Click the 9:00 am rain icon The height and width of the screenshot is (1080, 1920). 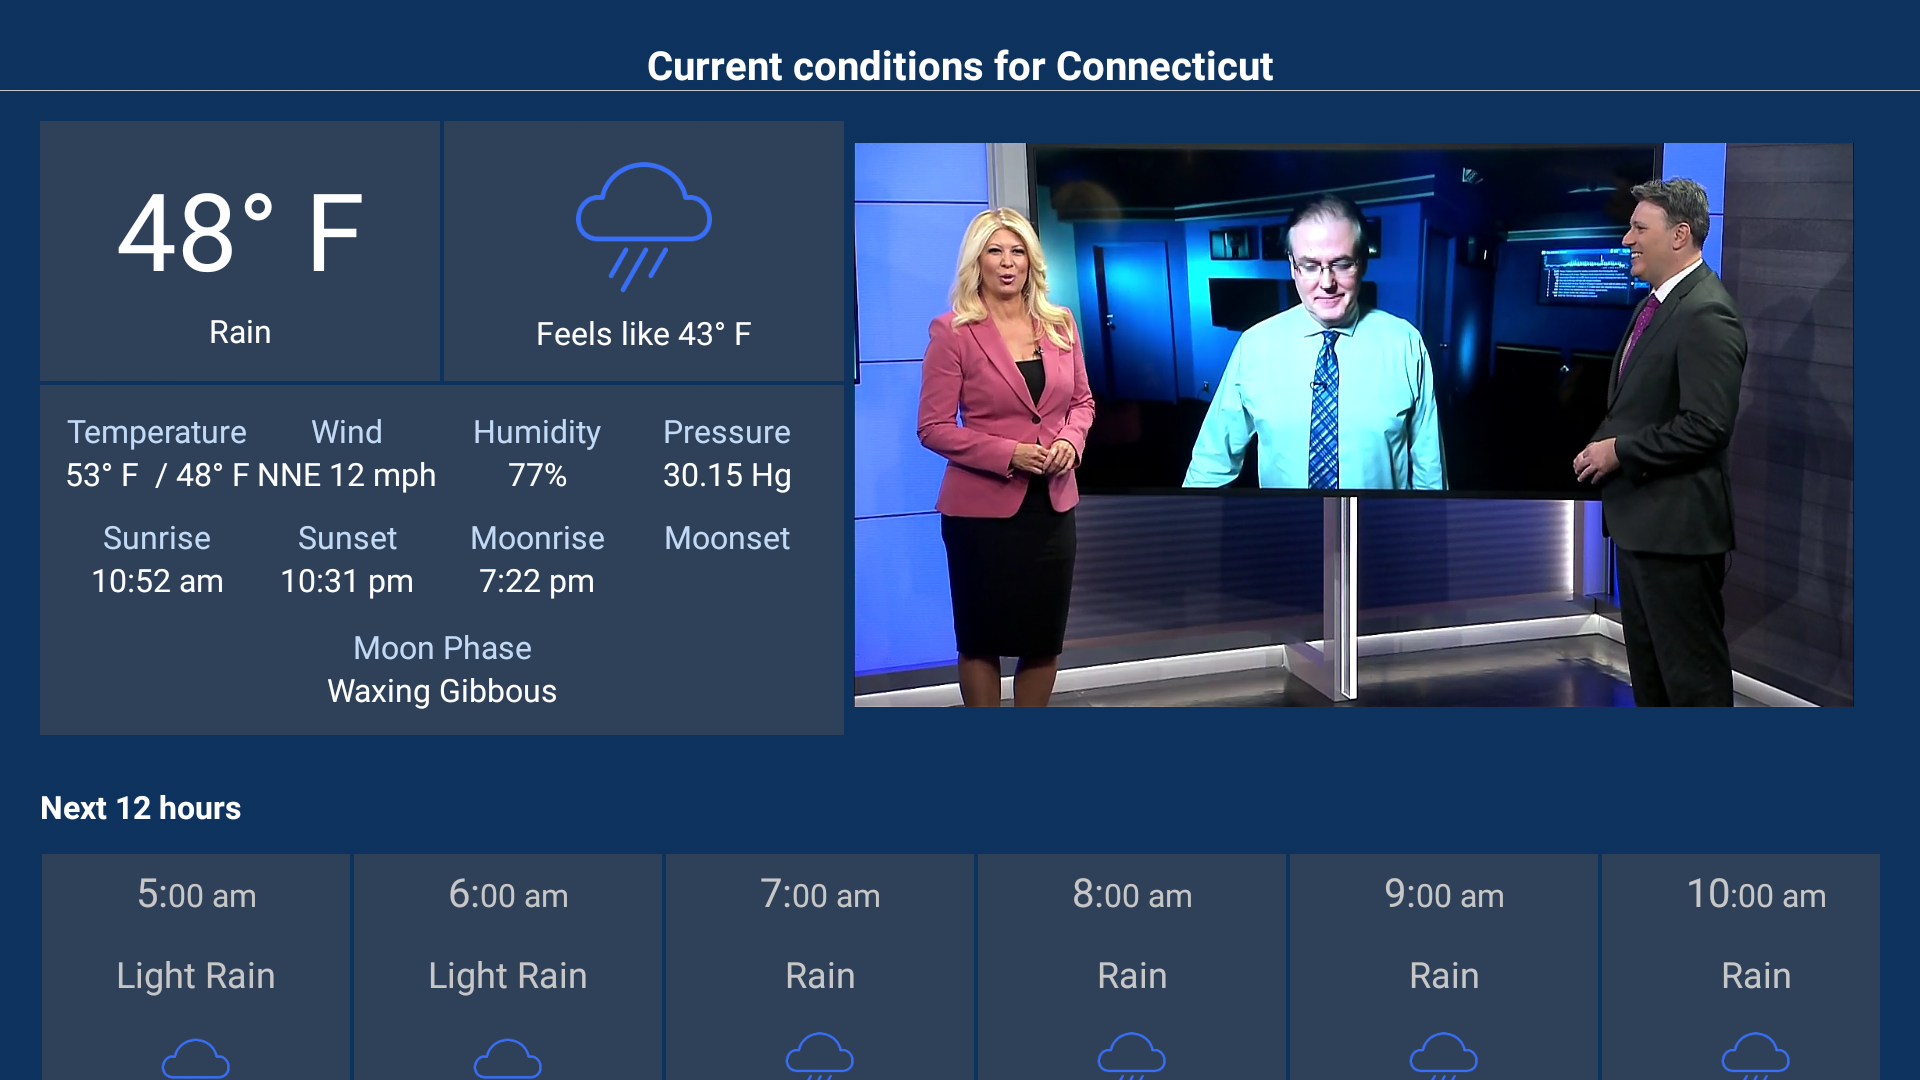tap(1444, 1055)
